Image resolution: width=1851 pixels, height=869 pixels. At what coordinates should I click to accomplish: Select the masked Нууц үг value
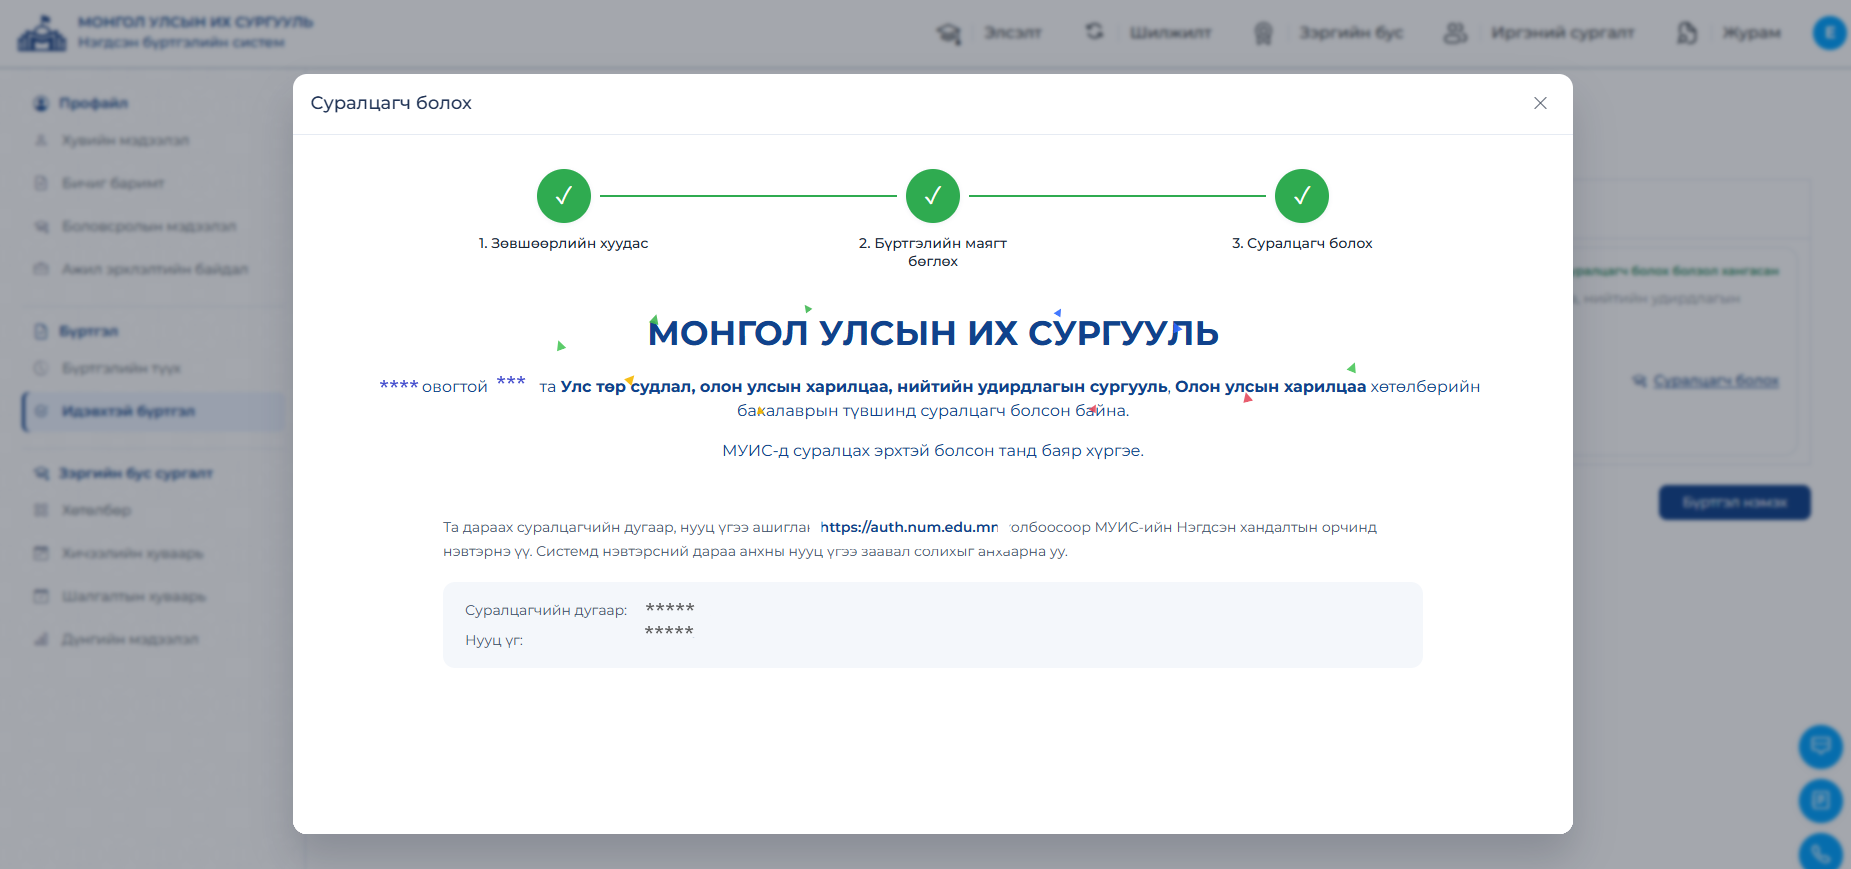(x=669, y=632)
